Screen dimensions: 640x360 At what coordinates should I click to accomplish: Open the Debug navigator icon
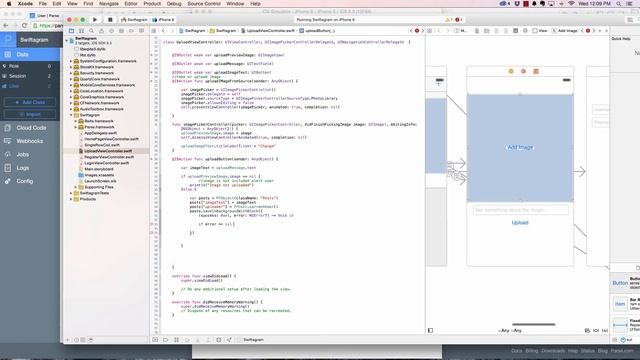pos(121,31)
